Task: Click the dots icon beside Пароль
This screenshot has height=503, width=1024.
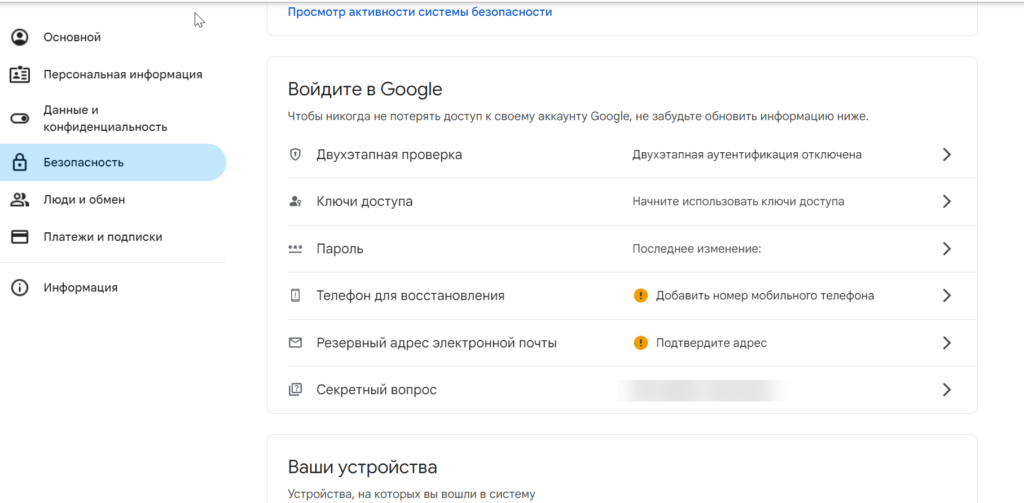Action: (295, 249)
